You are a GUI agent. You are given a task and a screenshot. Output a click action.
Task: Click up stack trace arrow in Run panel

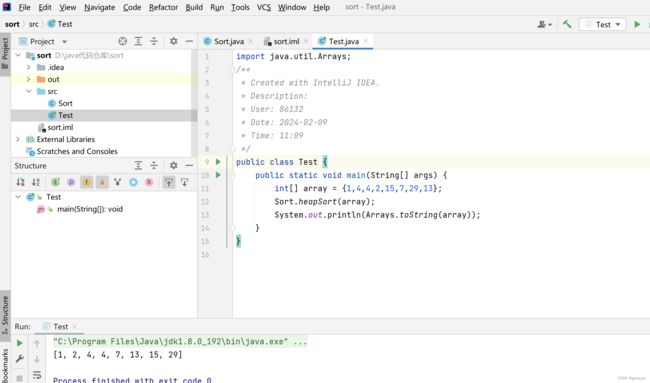(x=37, y=343)
